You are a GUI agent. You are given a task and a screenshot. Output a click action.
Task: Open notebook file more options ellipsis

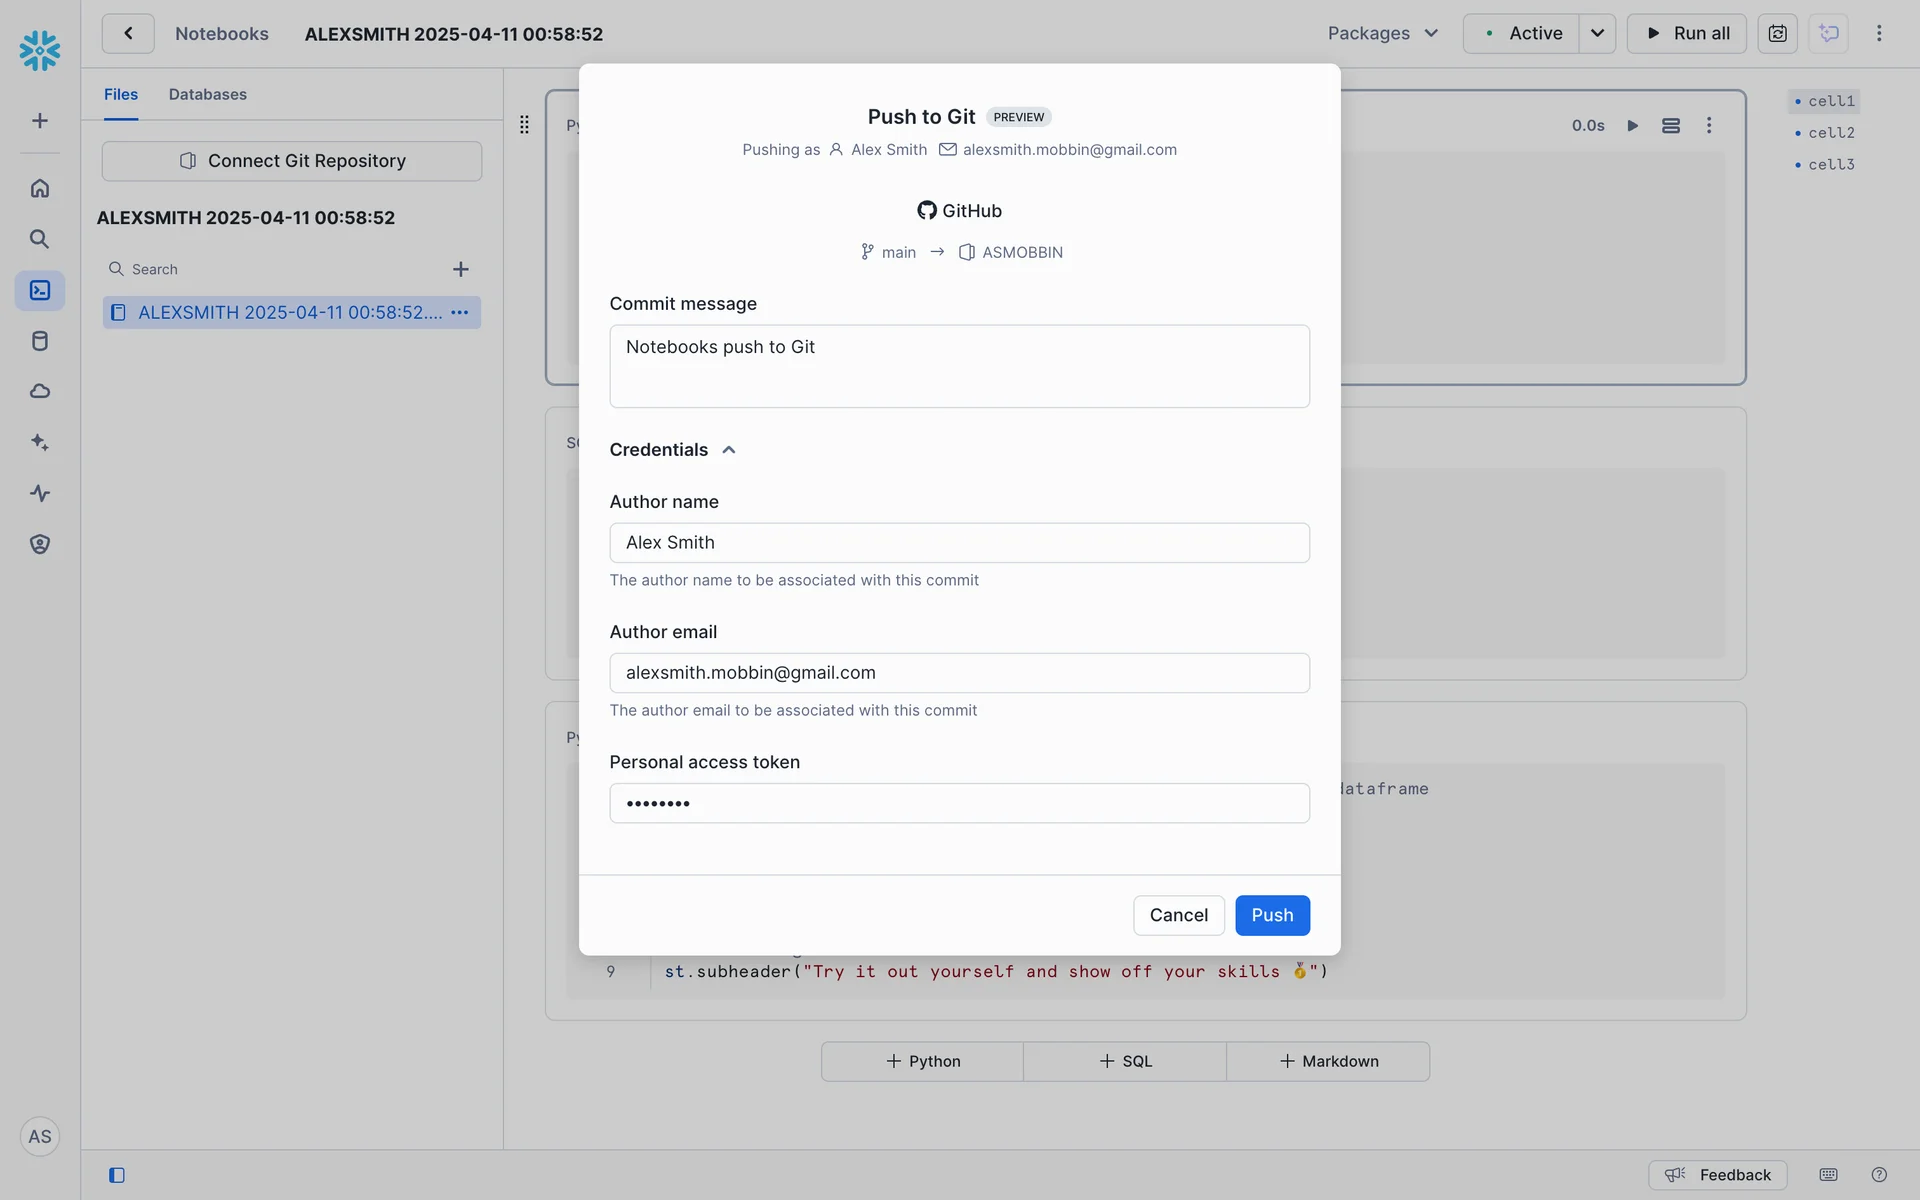(459, 313)
